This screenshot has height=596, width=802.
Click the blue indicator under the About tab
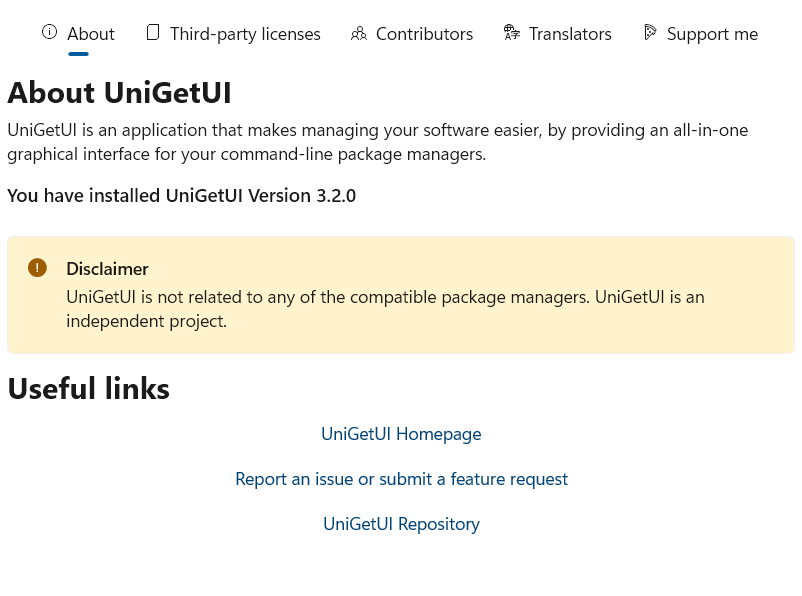(x=78, y=51)
